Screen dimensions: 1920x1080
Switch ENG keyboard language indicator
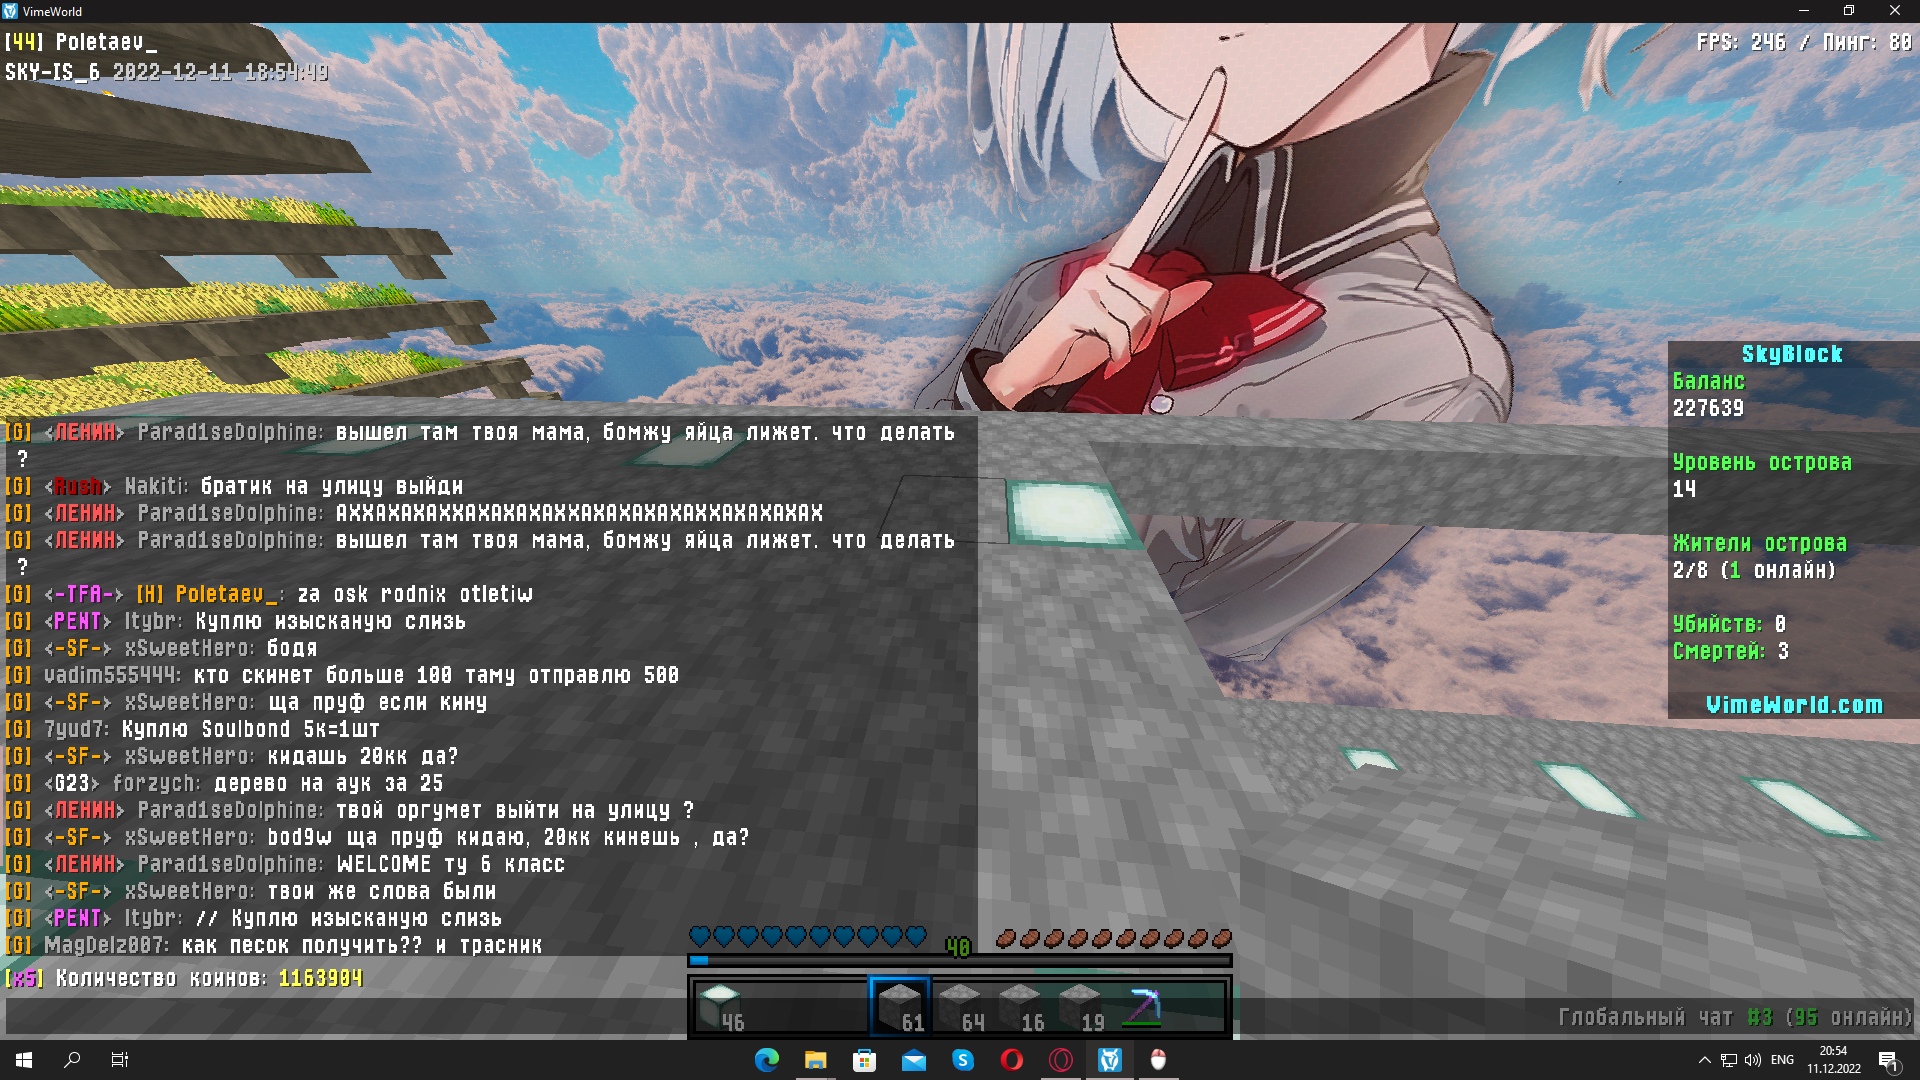point(1782,1060)
